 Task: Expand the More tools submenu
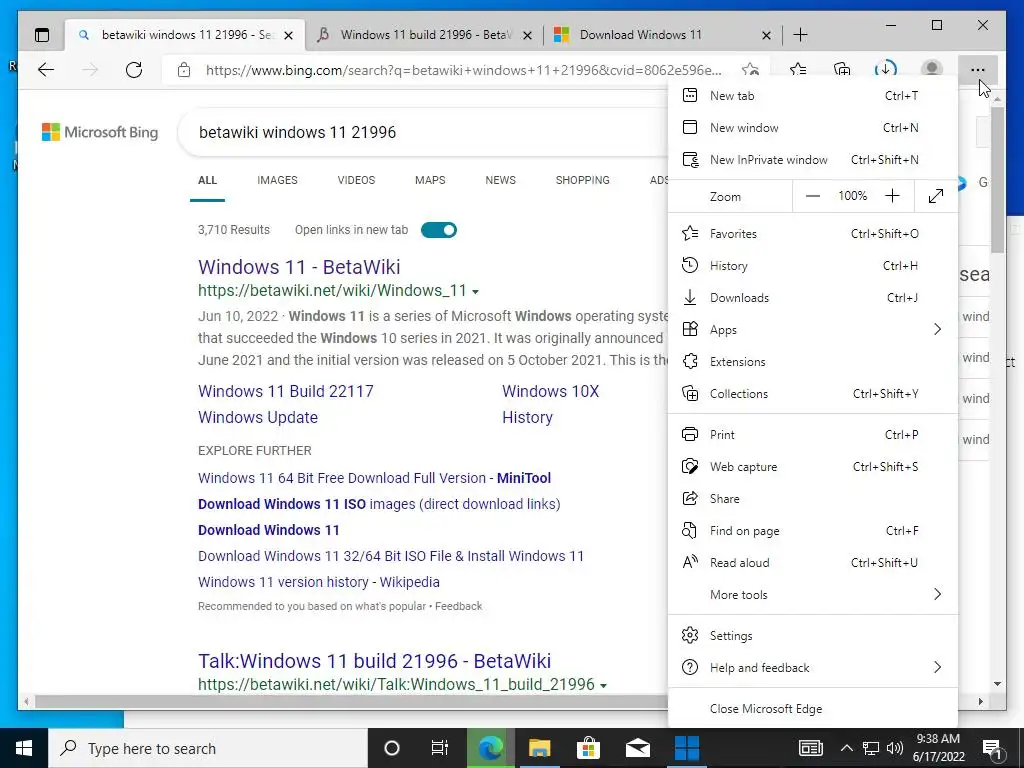(813, 594)
